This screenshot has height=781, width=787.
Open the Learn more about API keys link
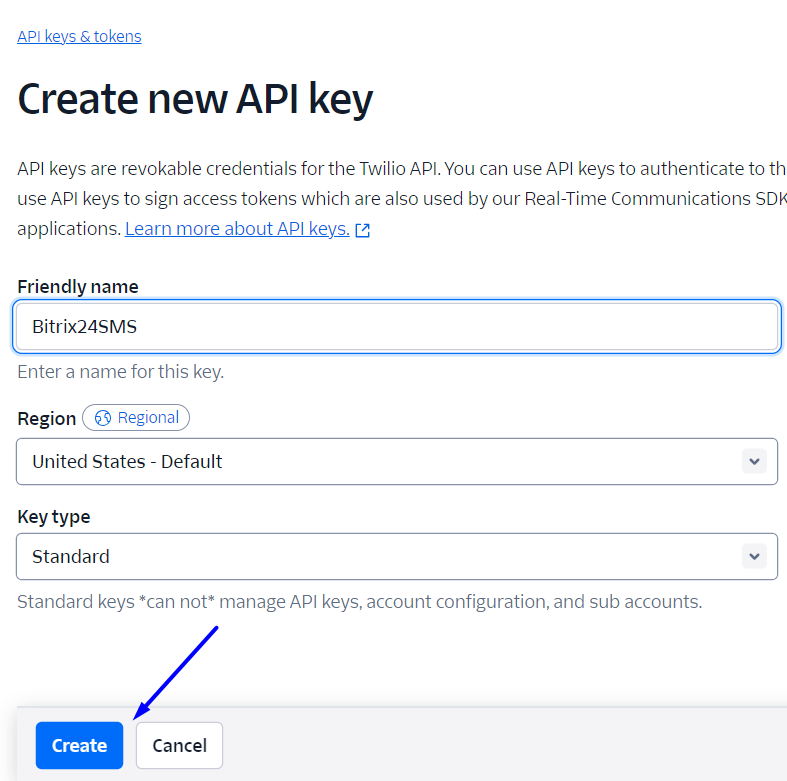pos(237,229)
